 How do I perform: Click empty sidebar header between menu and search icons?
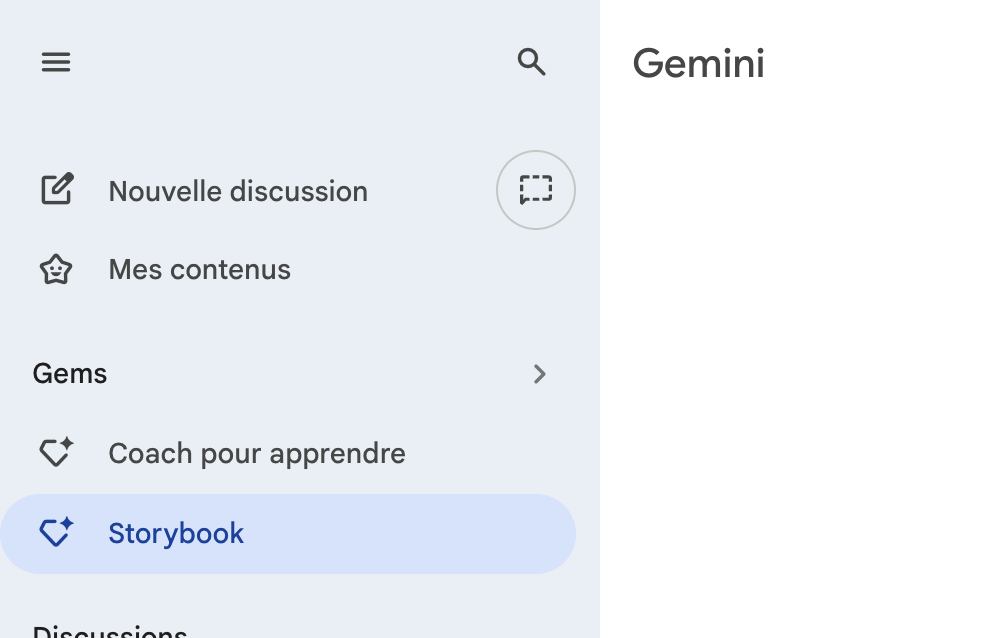290,62
